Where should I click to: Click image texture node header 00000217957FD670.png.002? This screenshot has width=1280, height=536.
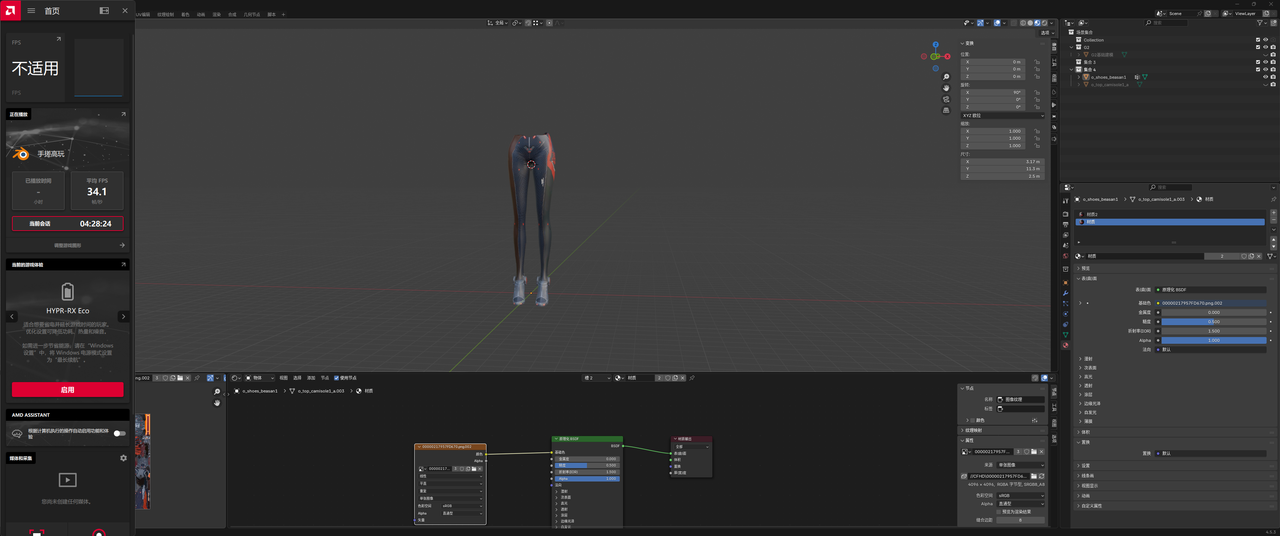(450, 447)
